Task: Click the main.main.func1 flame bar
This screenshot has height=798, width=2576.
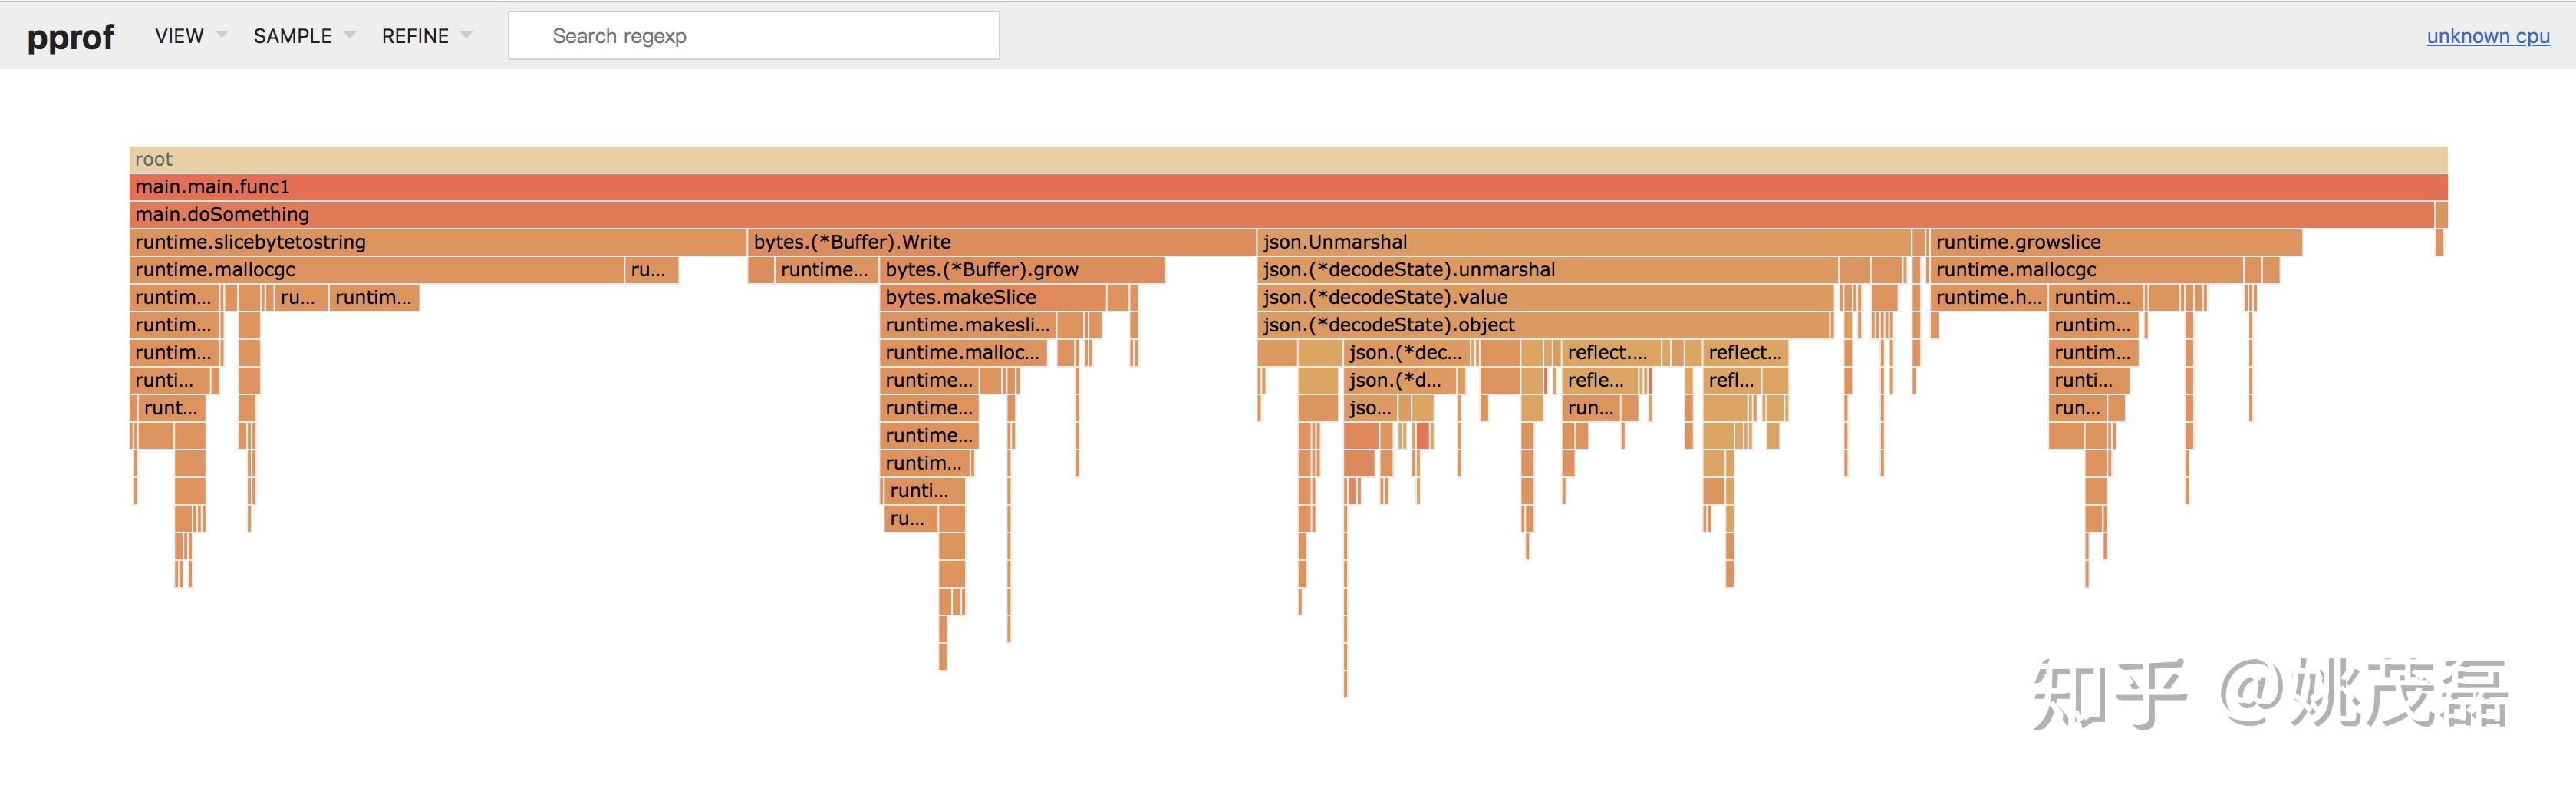Action: point(1287,187)
